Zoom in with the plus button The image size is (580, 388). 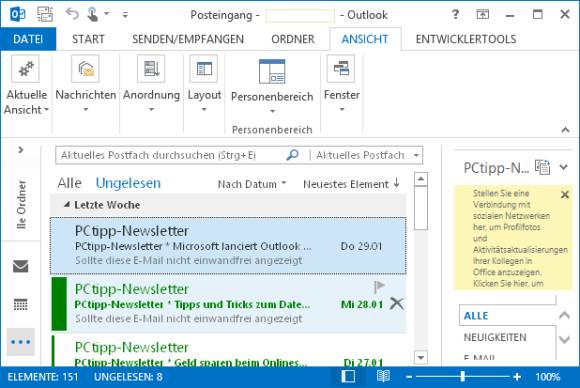click(517, 377)
